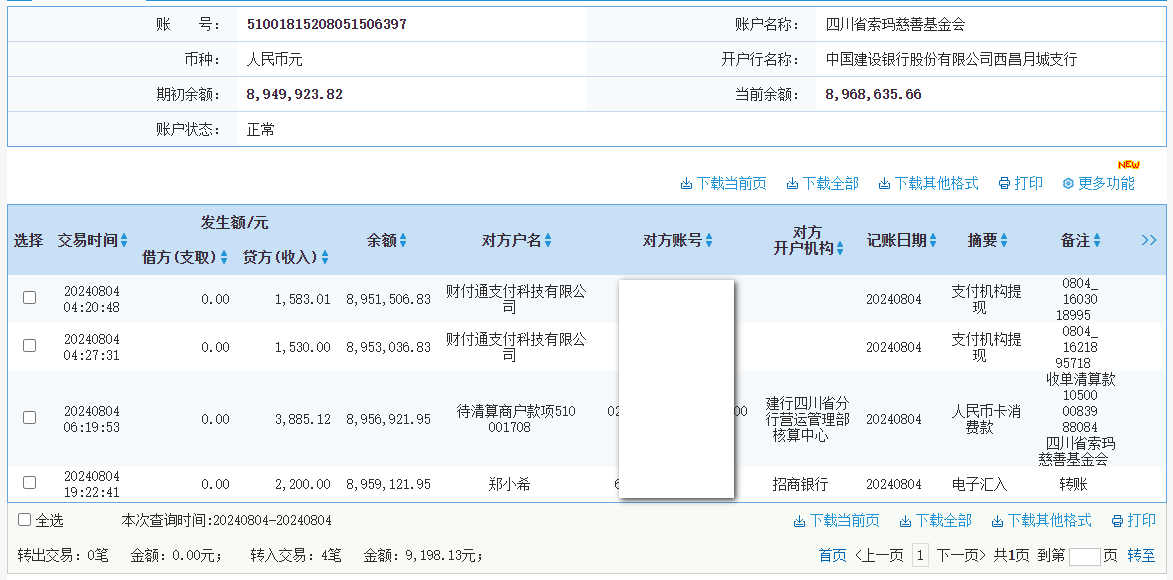Image resolution: width=1173 pixels, height=580 pixels.
Task: Click query time 20240804-20240804 text
Action: coord(273,520)
